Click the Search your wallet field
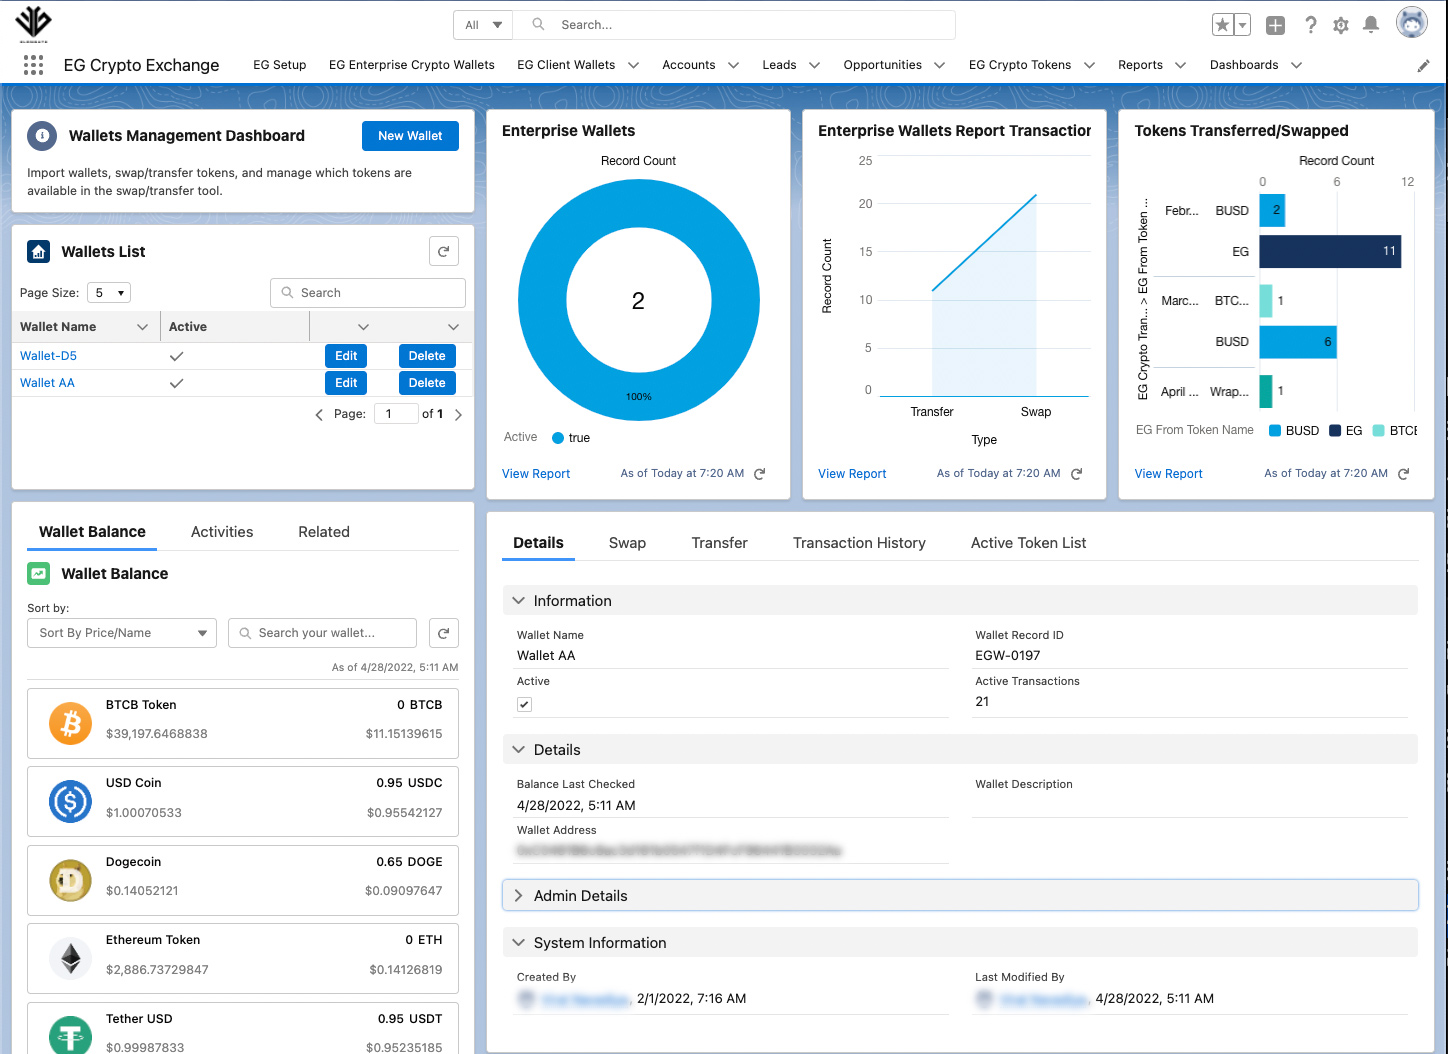 click(x=322, y=633)
